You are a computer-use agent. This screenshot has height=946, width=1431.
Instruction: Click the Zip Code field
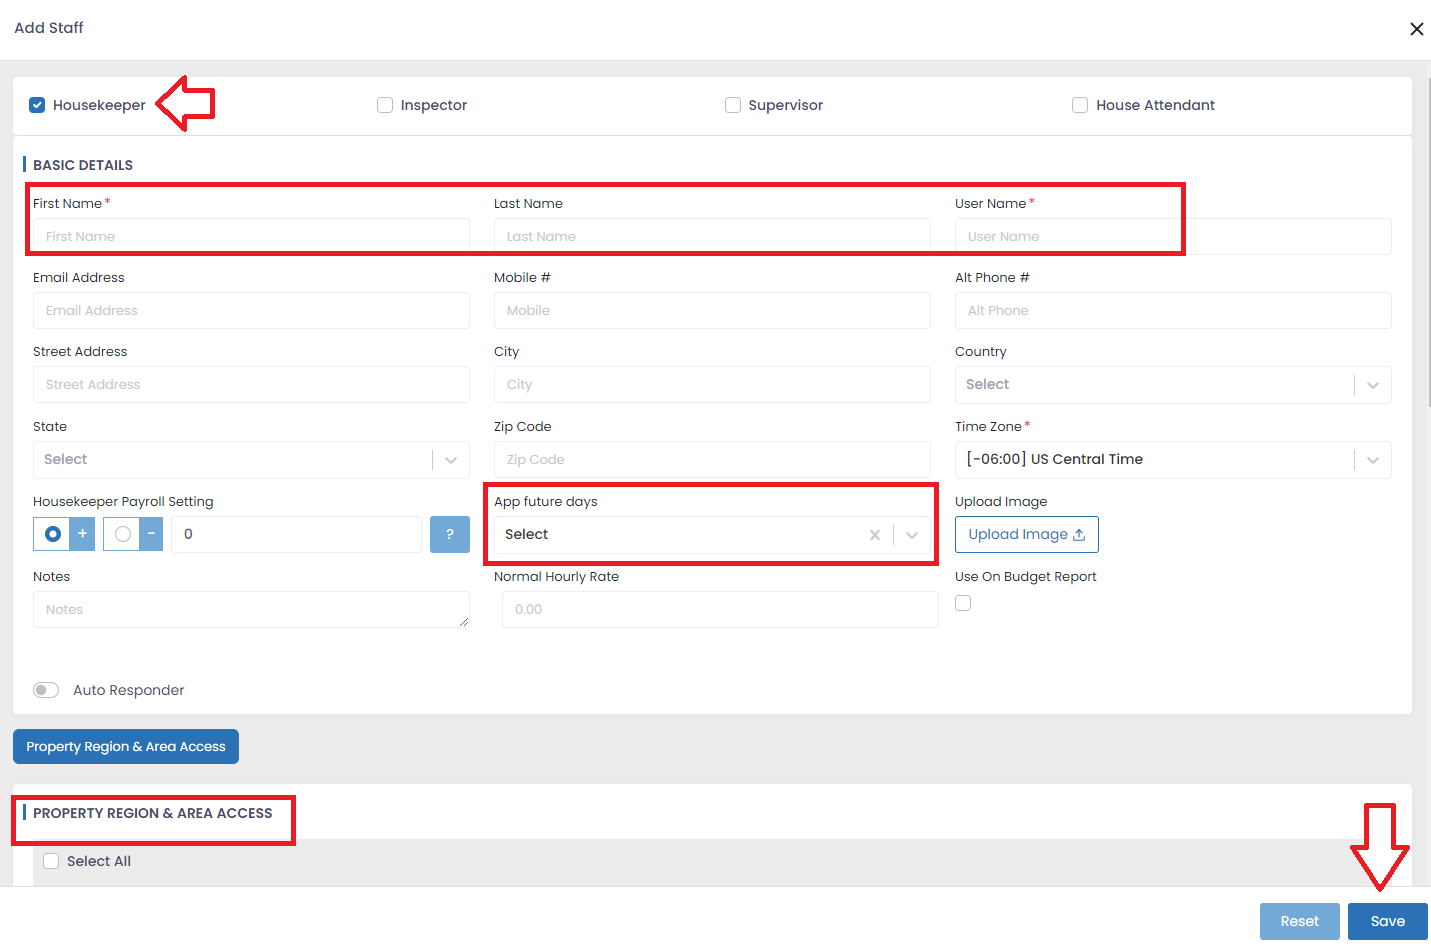(712, 459)
